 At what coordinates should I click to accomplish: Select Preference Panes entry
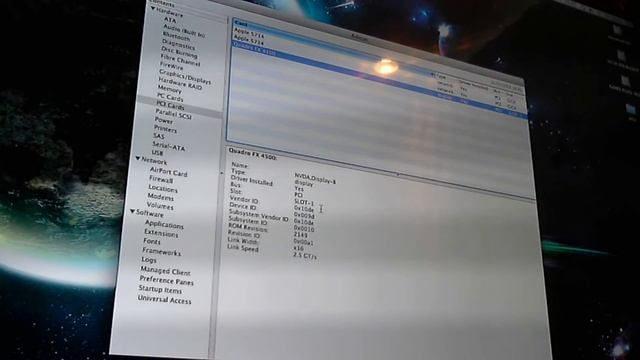pyautogui.click(x=167, y=280)
